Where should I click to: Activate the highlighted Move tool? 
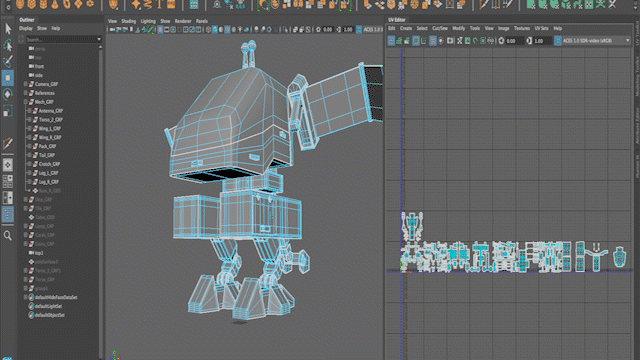click(8, 78)
